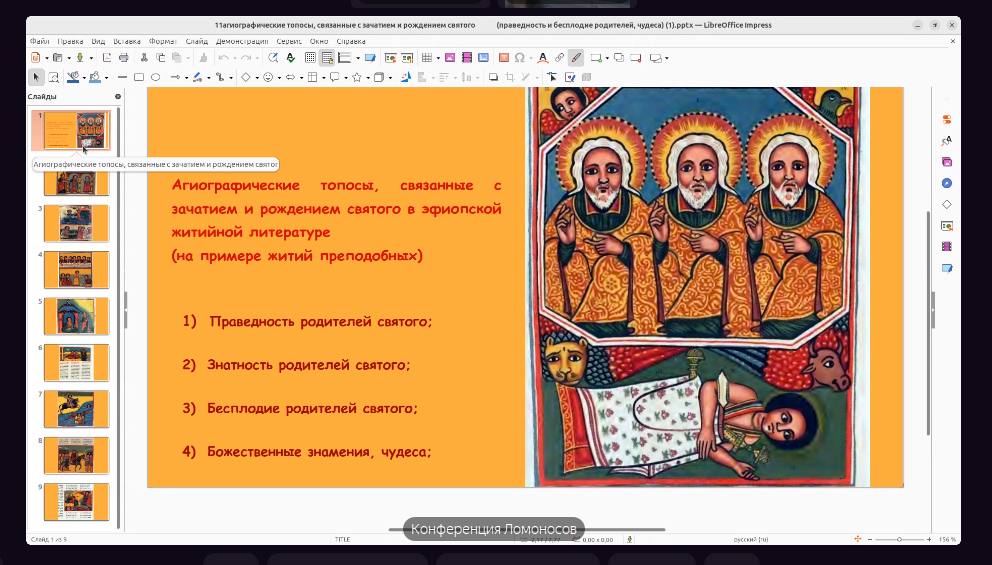Open sidebar Properties deck
Image resolution: width=992 pixels, height=565 pixels.
pos(946,120)
